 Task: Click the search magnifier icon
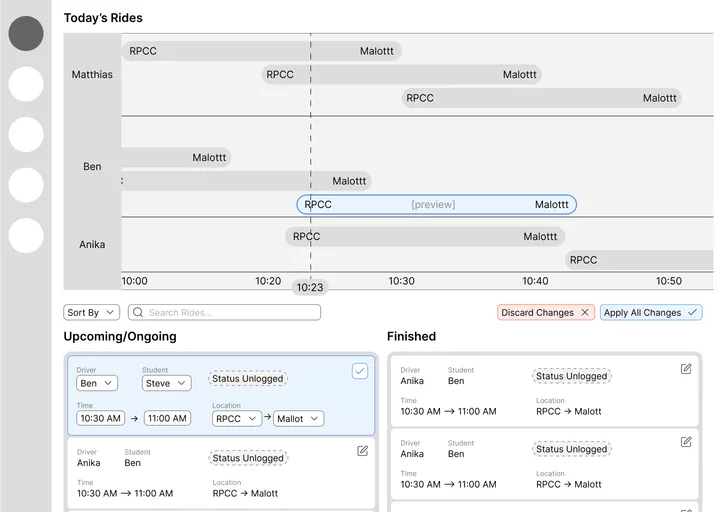[x=138, y=312]
